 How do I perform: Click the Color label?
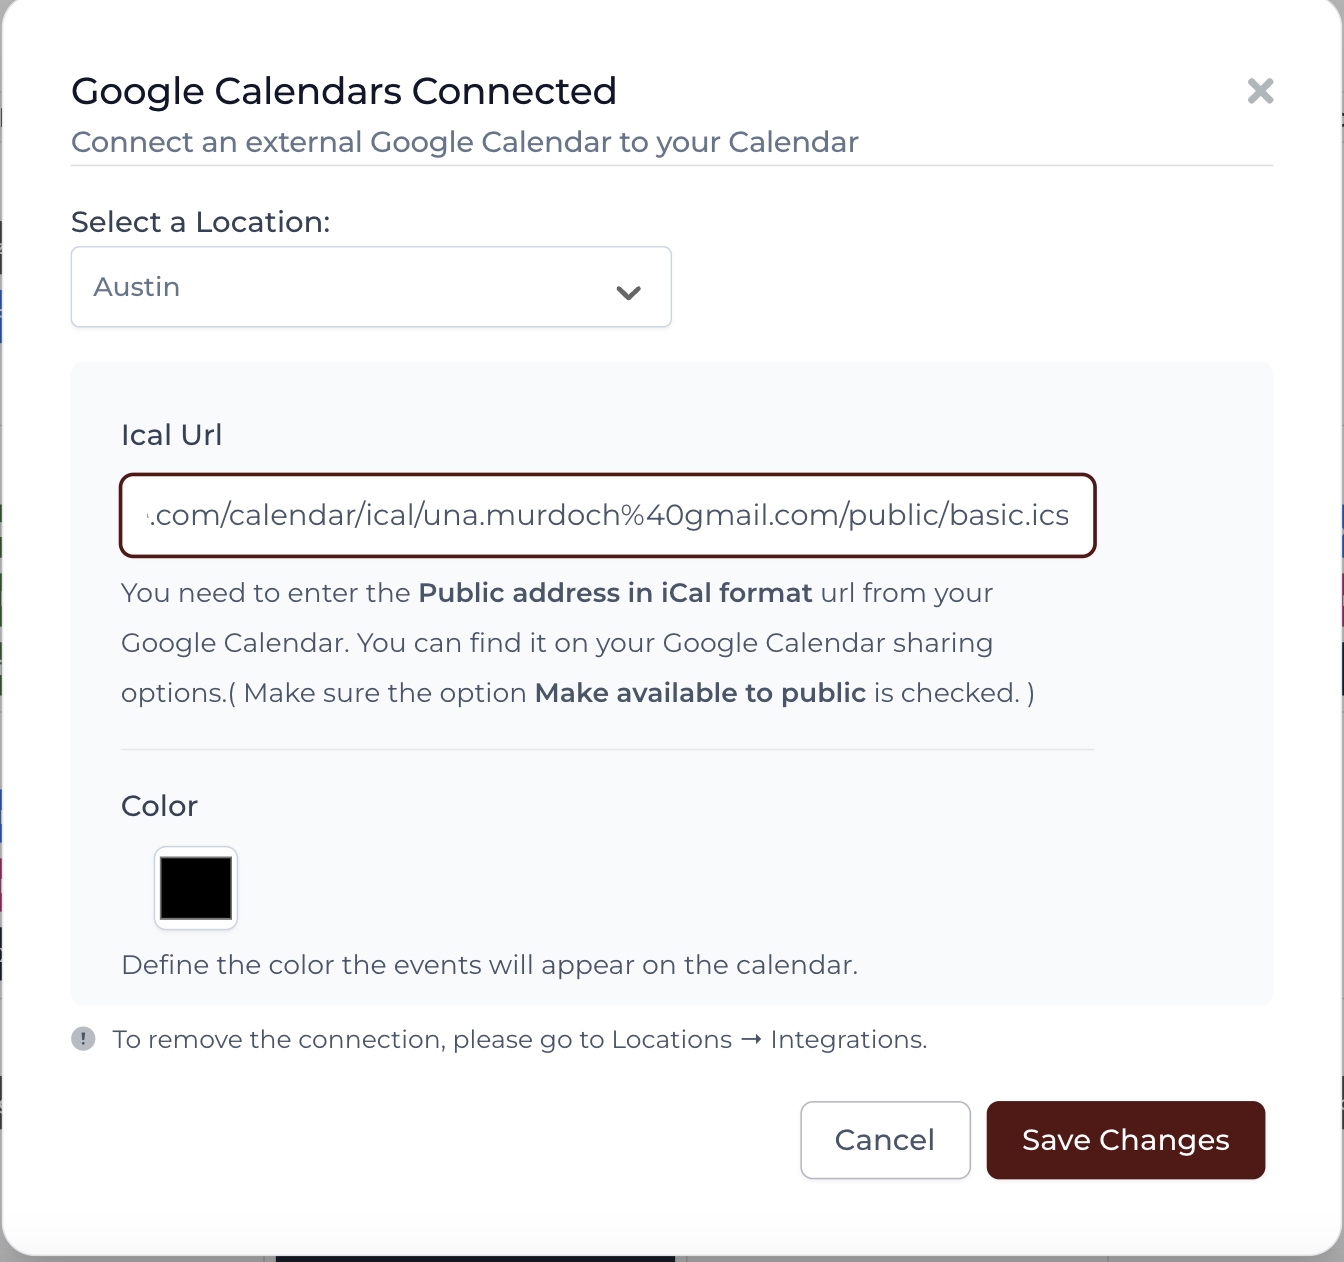(159, 806)
